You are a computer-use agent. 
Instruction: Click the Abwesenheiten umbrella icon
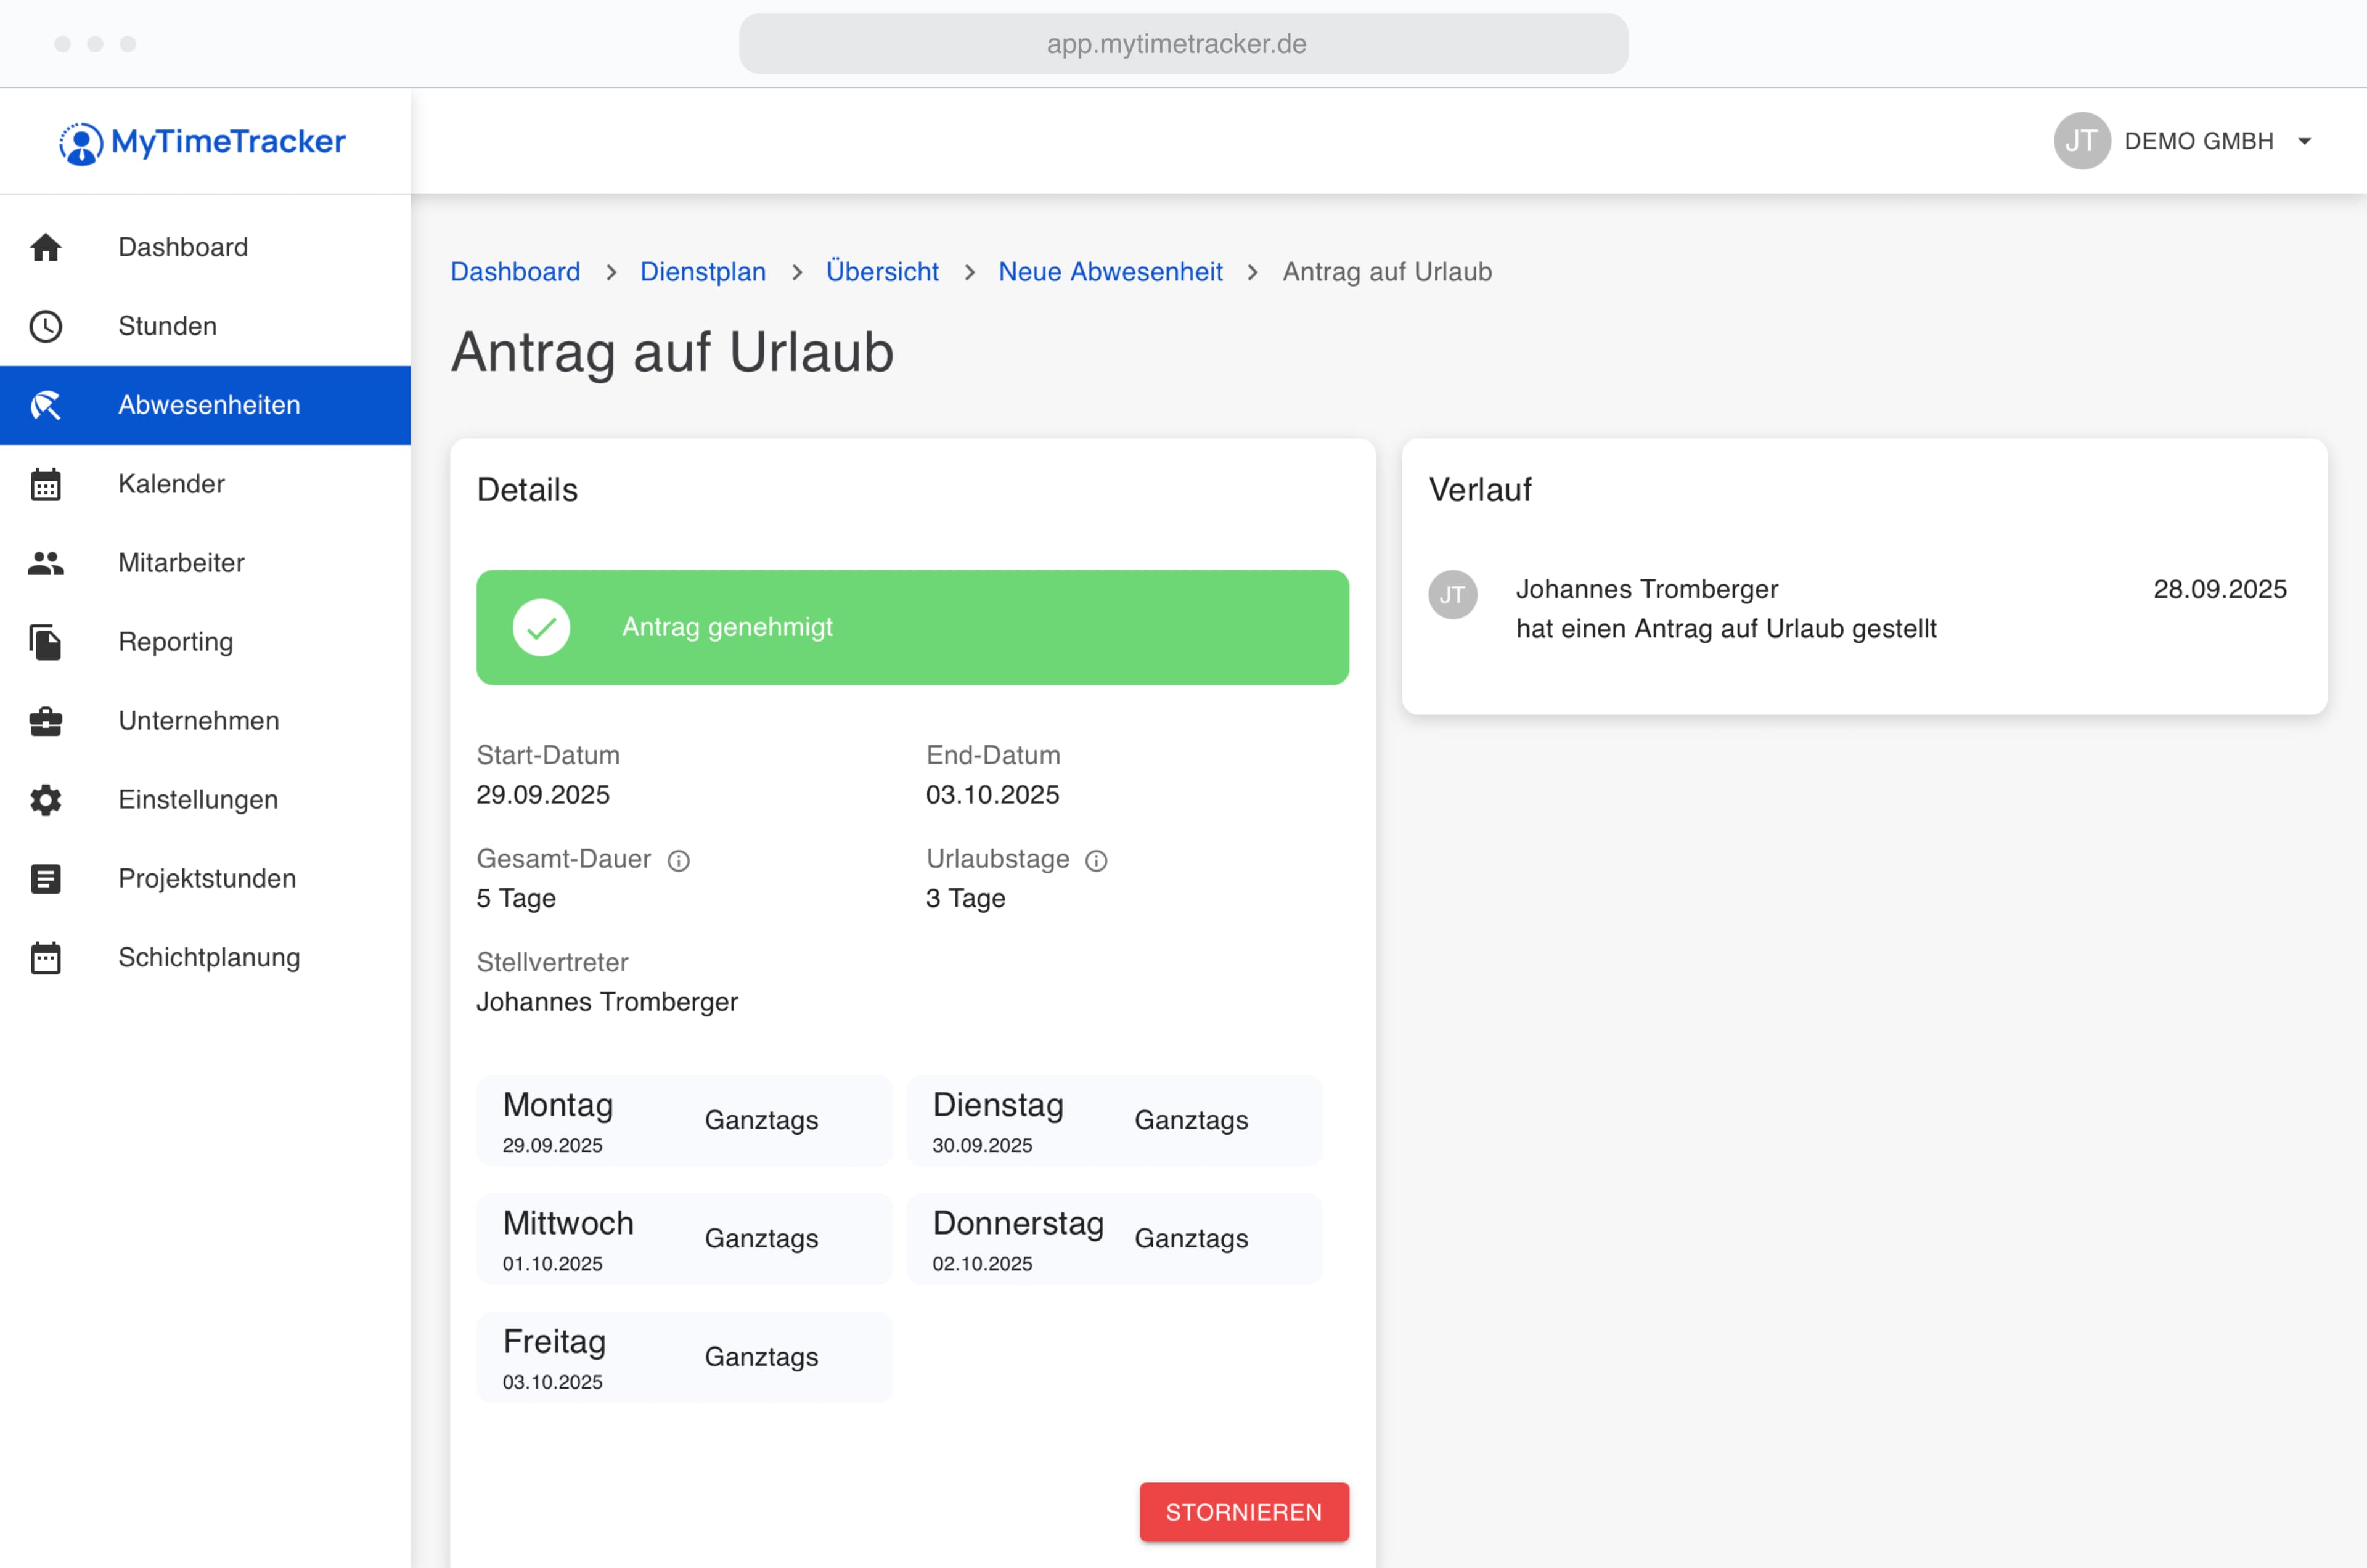point(46,405)
